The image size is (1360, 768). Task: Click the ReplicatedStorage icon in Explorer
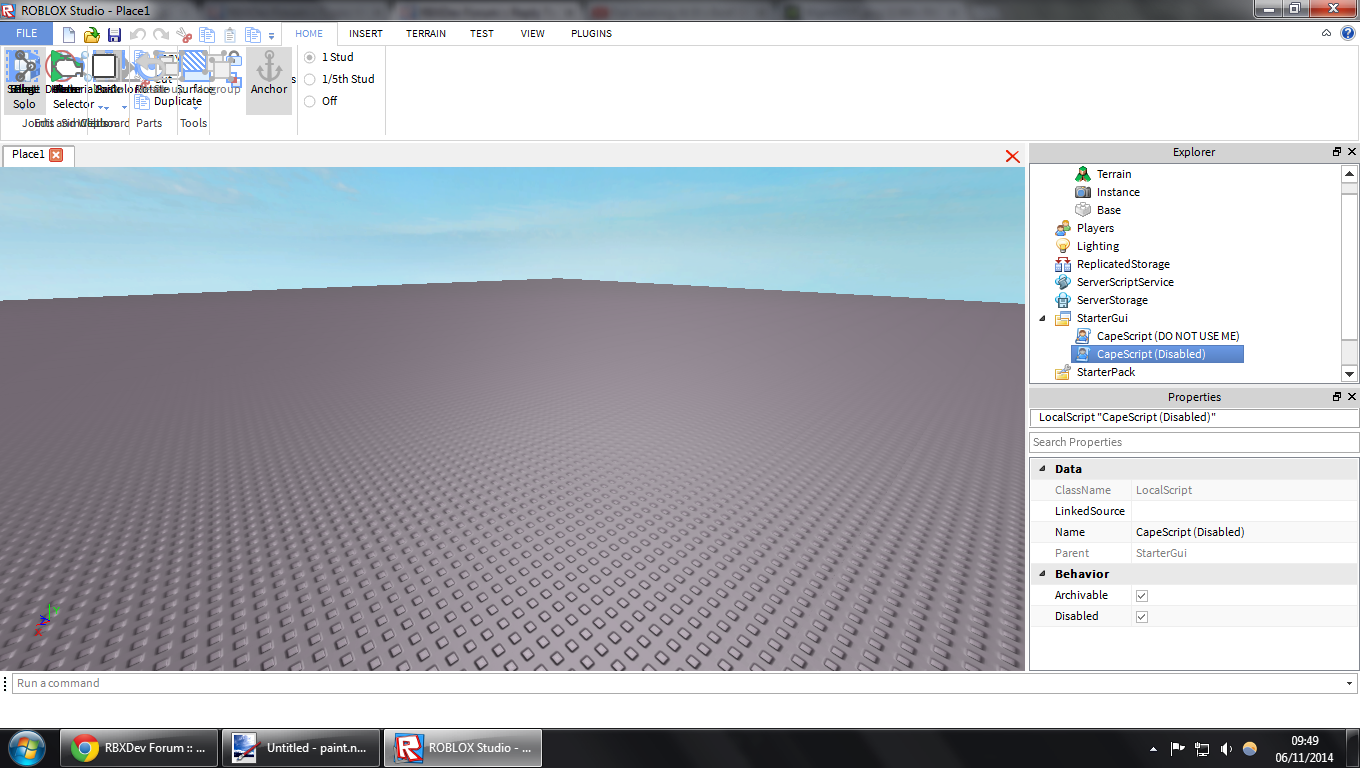pos(1063,264)
